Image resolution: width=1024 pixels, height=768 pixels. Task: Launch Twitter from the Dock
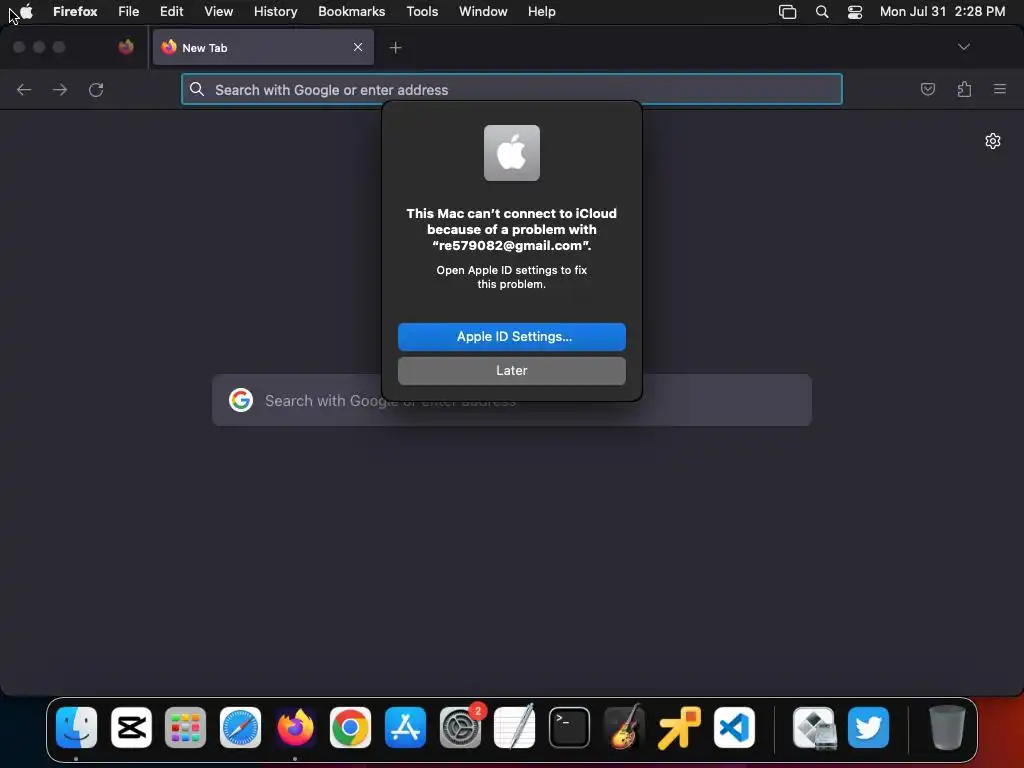[x=869, y=727]
